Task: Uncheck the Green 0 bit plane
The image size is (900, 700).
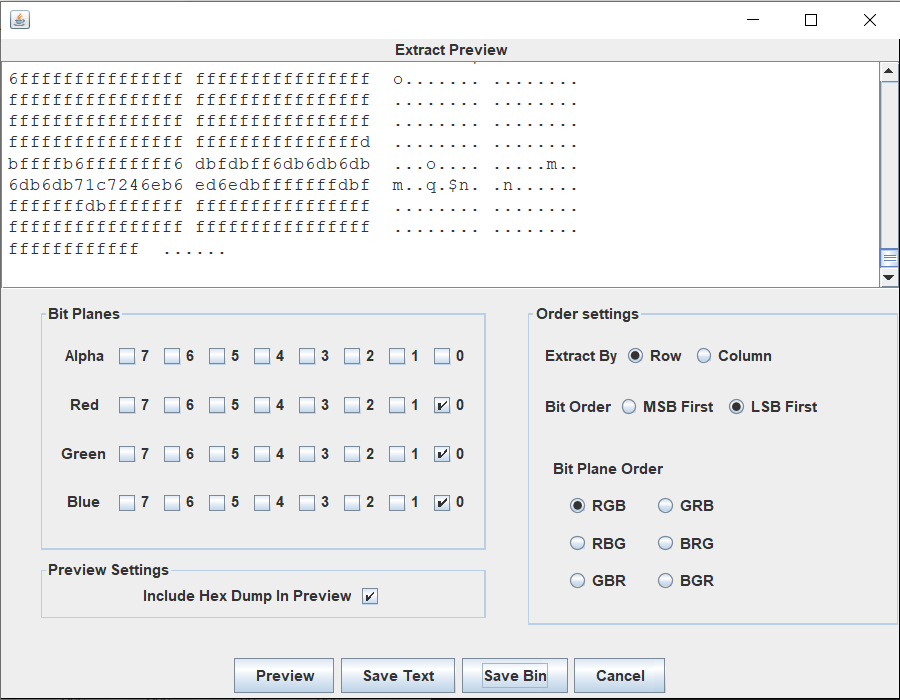Action: 441,454
